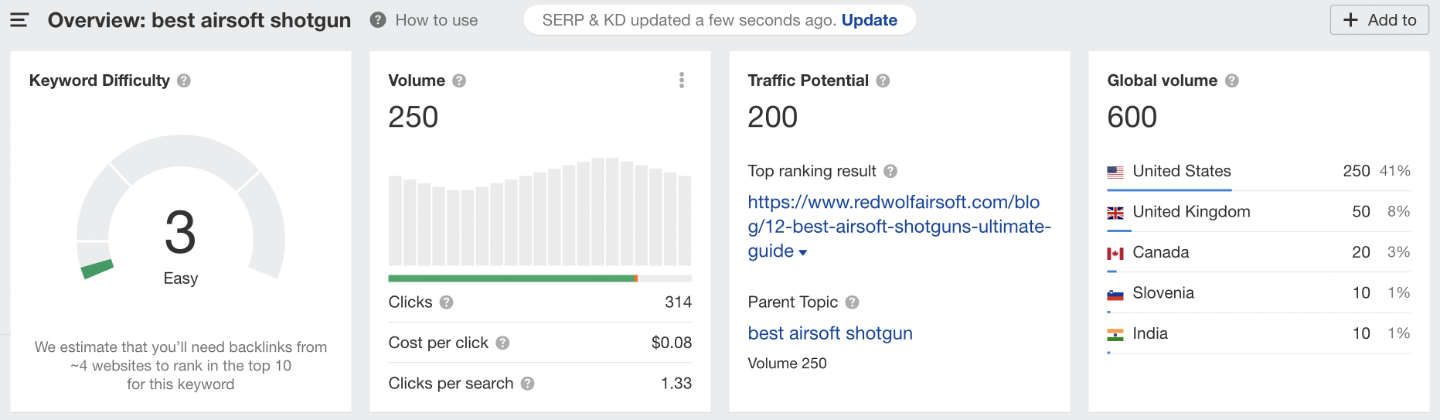Viewport: 1440px width, 420px height.
Task: Show Volume help tooltip icon
Action: click(459, 81)
